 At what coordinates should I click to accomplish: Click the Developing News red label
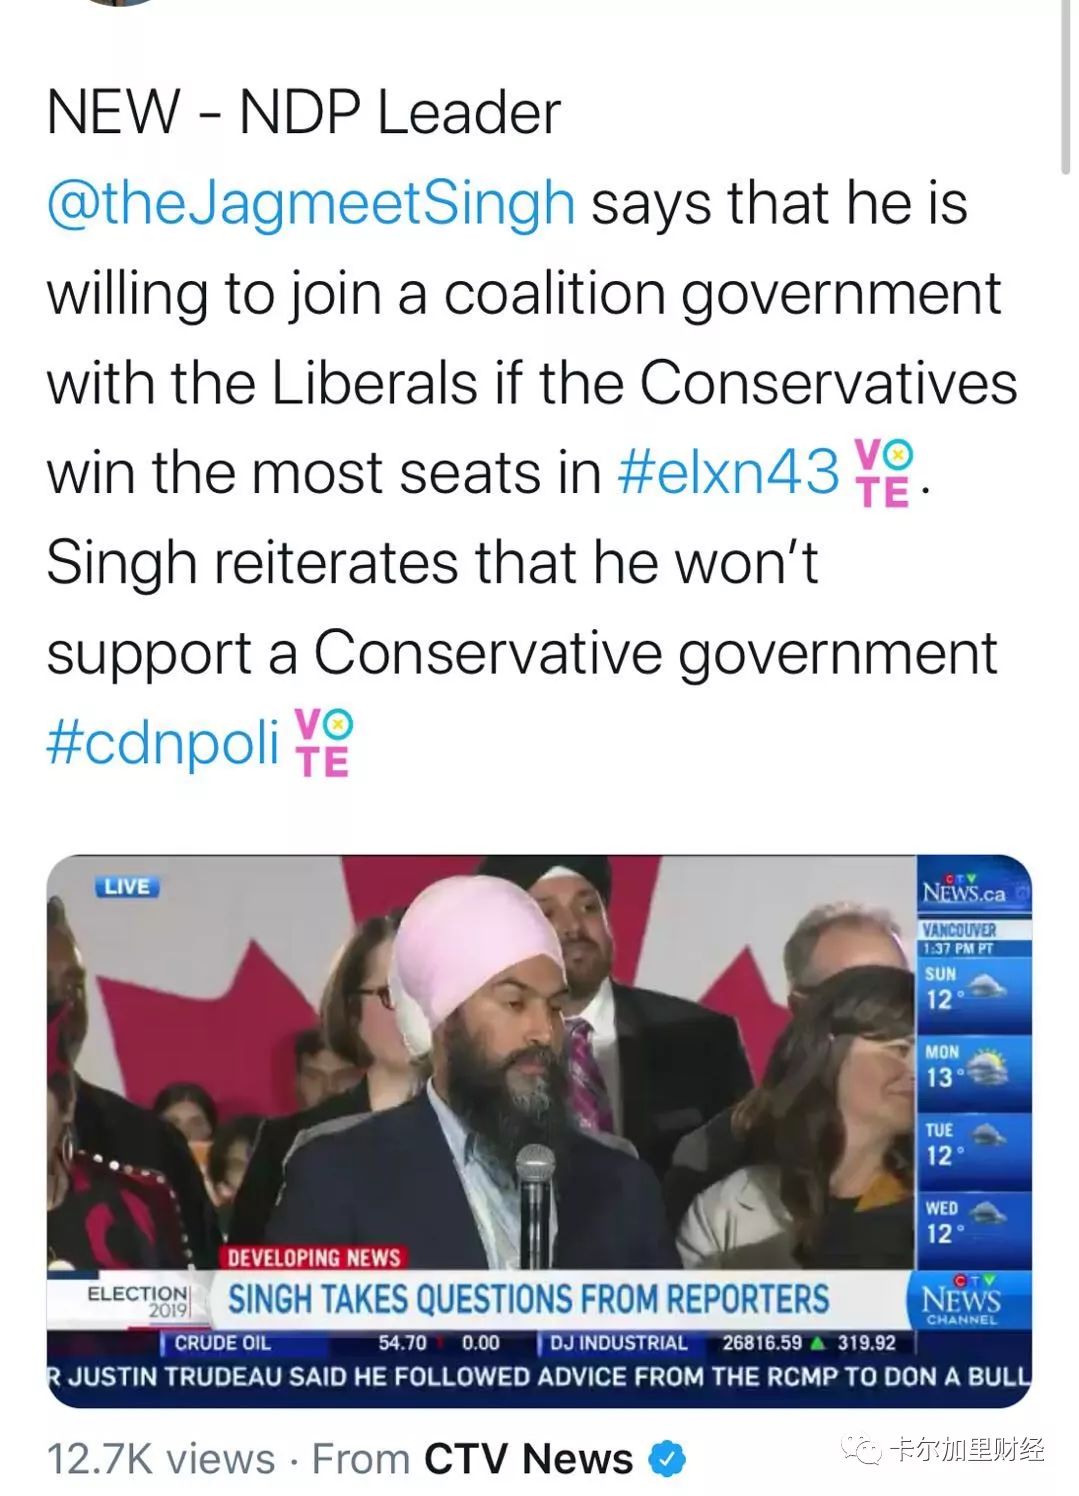tap(314, 1257)
